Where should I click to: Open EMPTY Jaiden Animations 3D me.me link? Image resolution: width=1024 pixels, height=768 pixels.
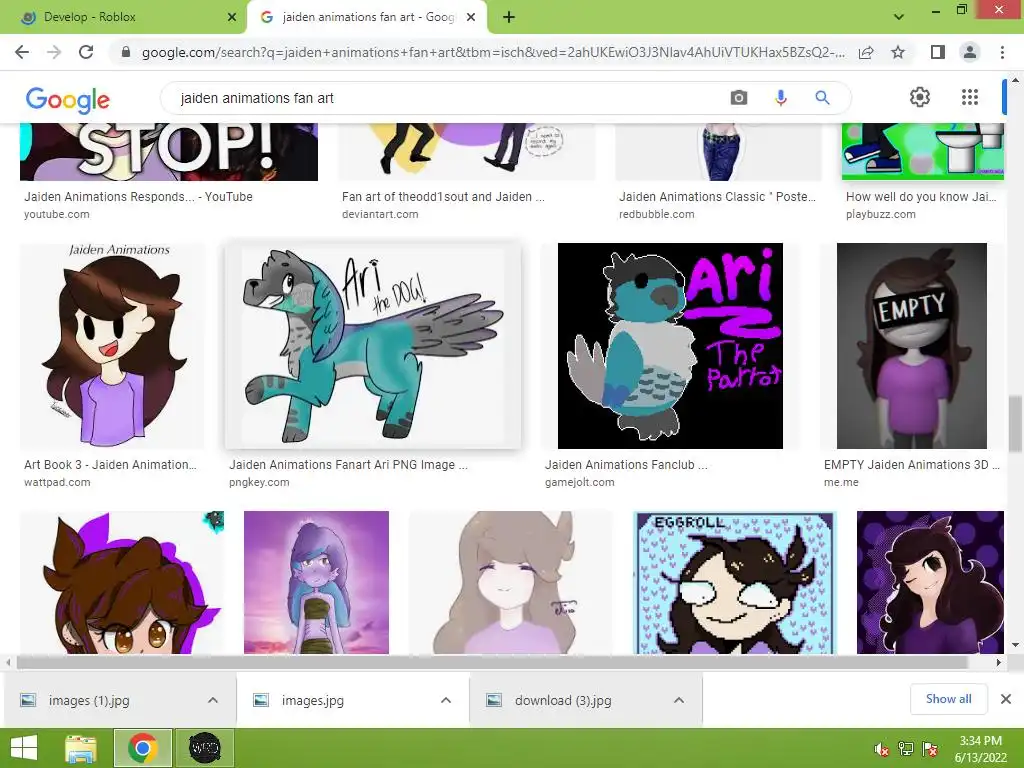pos(912,465)
